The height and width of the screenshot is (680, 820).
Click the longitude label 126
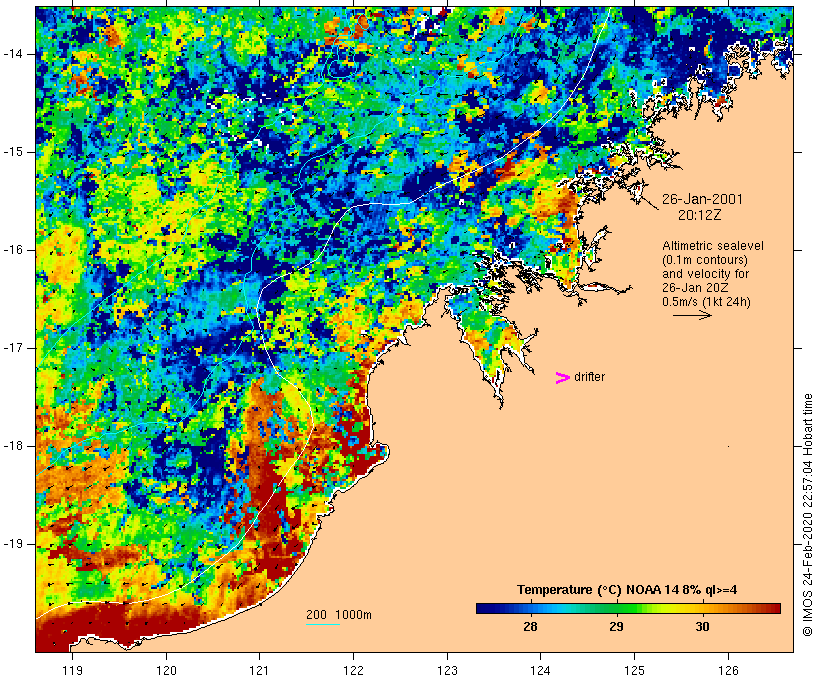coord(728,671)
